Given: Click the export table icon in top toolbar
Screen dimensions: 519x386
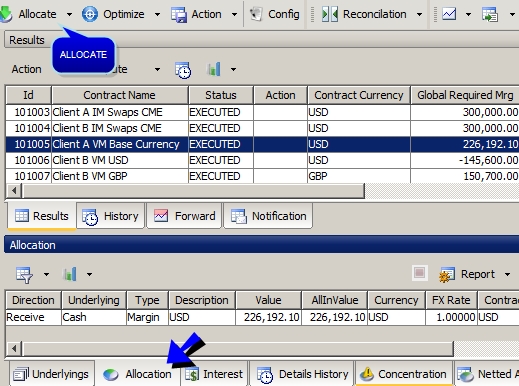Looking at the screenshot, I should [490, 15].
